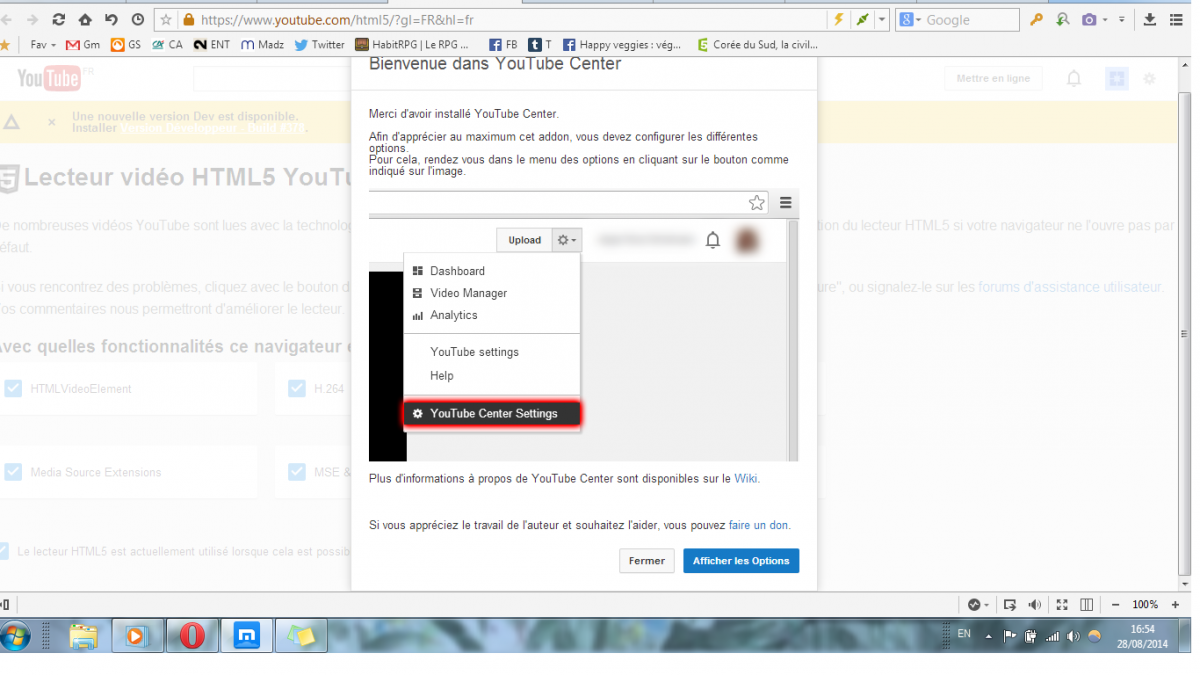Enter fullscreen with the status bar icon
The image size is (1200, 675).
(x=1062, y=605)
